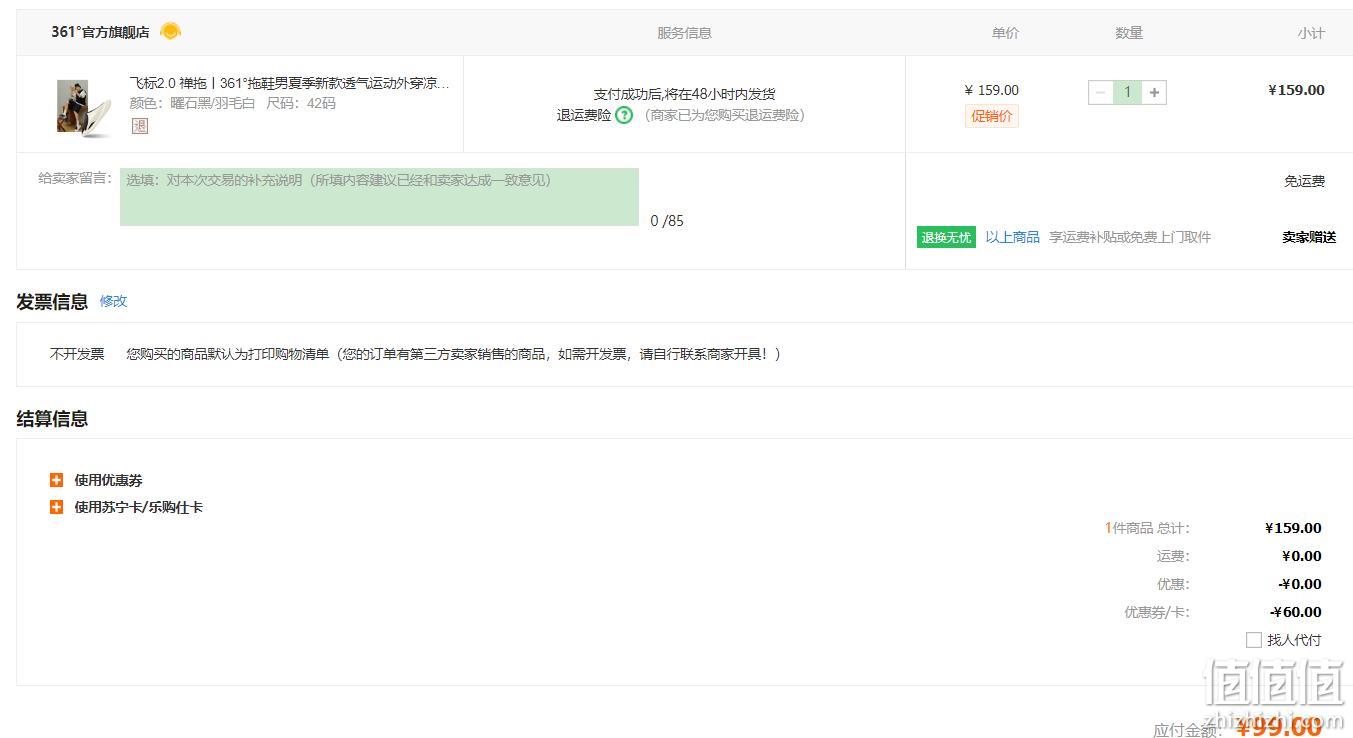Click the 0 /85 character counter
Viewport: 1353px width, 738px height.
tap(667, 221)
